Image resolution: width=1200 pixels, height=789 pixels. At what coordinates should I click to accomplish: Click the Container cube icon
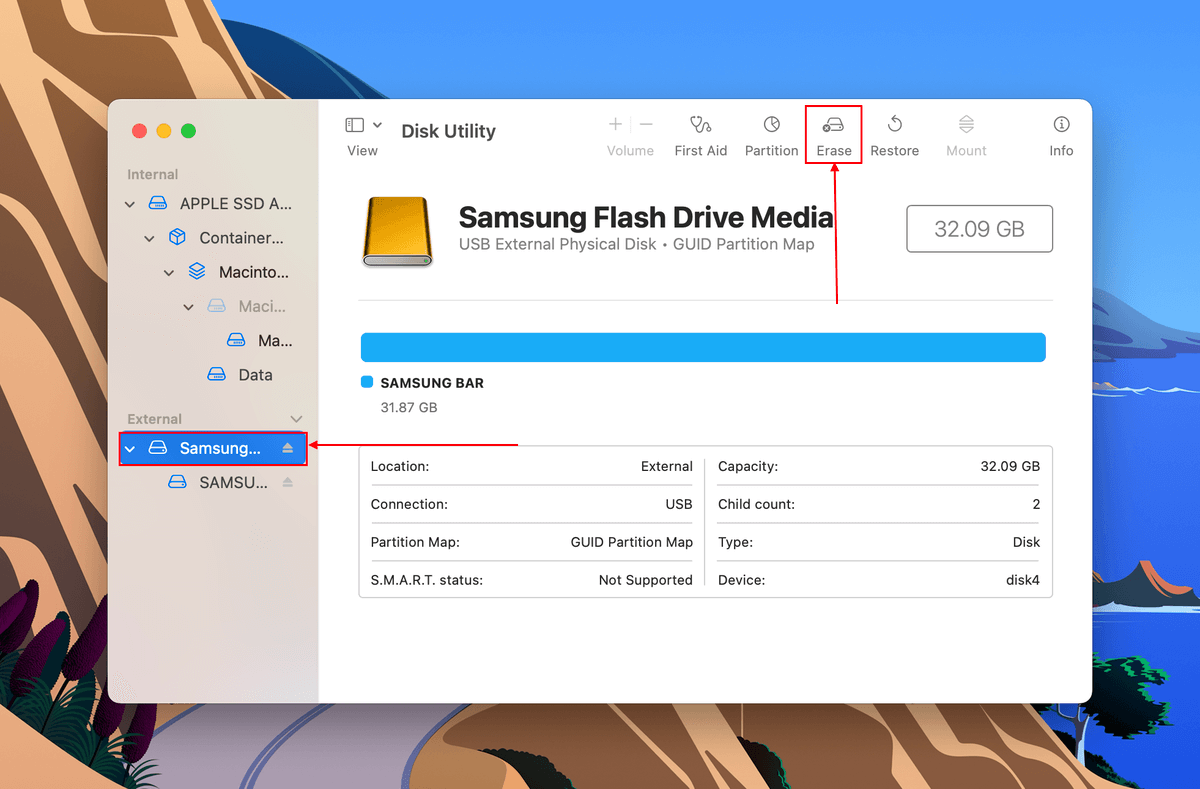pos(177,238)
